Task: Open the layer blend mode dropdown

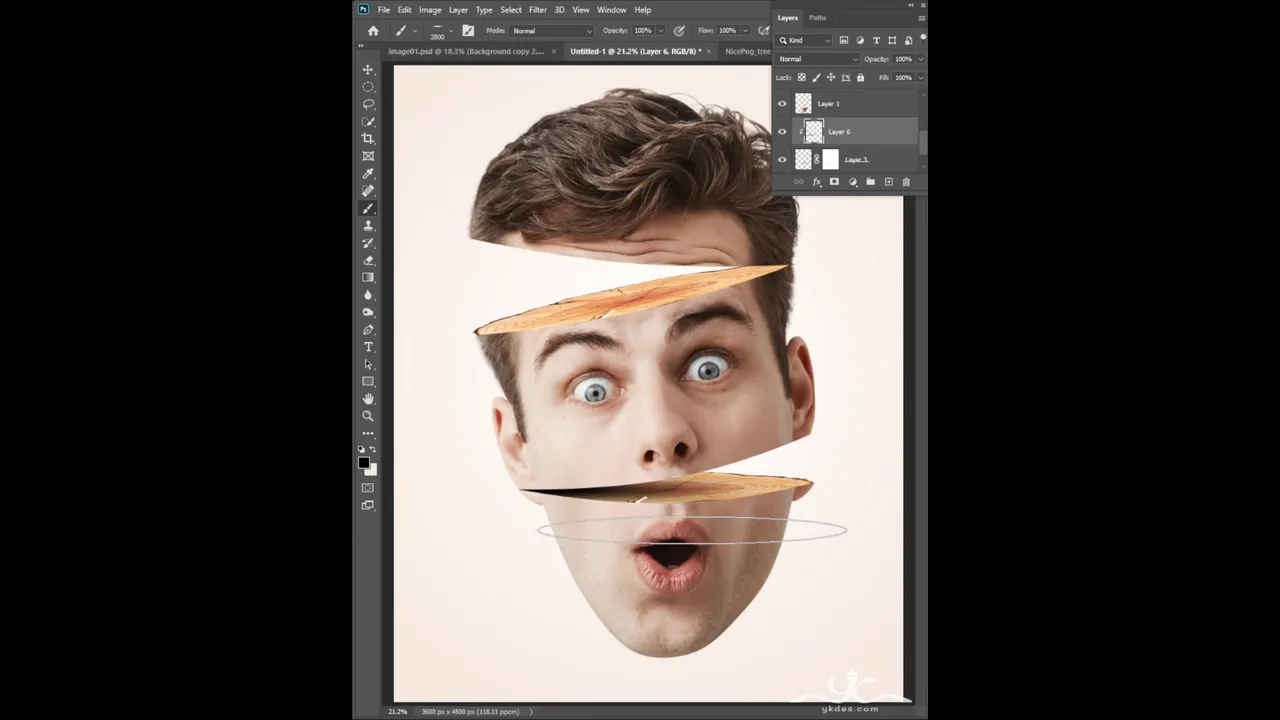Action: [818, 59]
